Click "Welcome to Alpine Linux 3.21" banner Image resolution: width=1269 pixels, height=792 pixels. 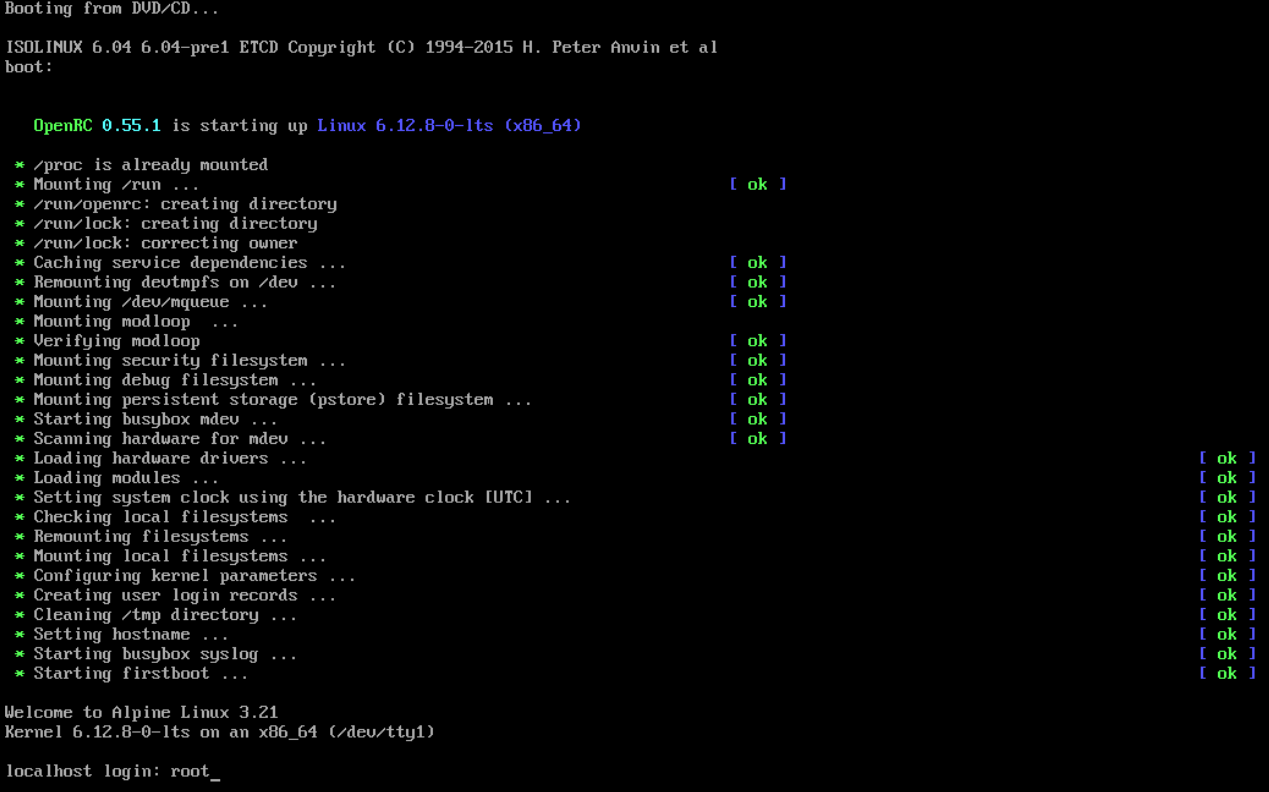(141, 713)
